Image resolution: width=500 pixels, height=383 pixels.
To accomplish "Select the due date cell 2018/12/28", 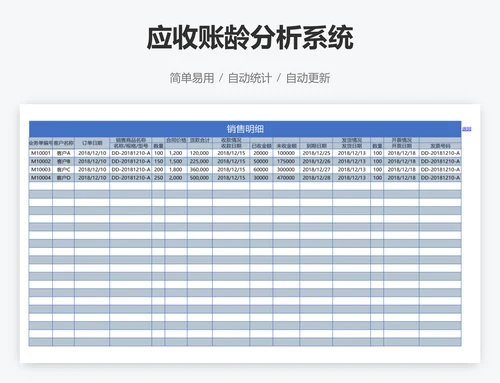I will pyautogui.click(x=316, y=178).
